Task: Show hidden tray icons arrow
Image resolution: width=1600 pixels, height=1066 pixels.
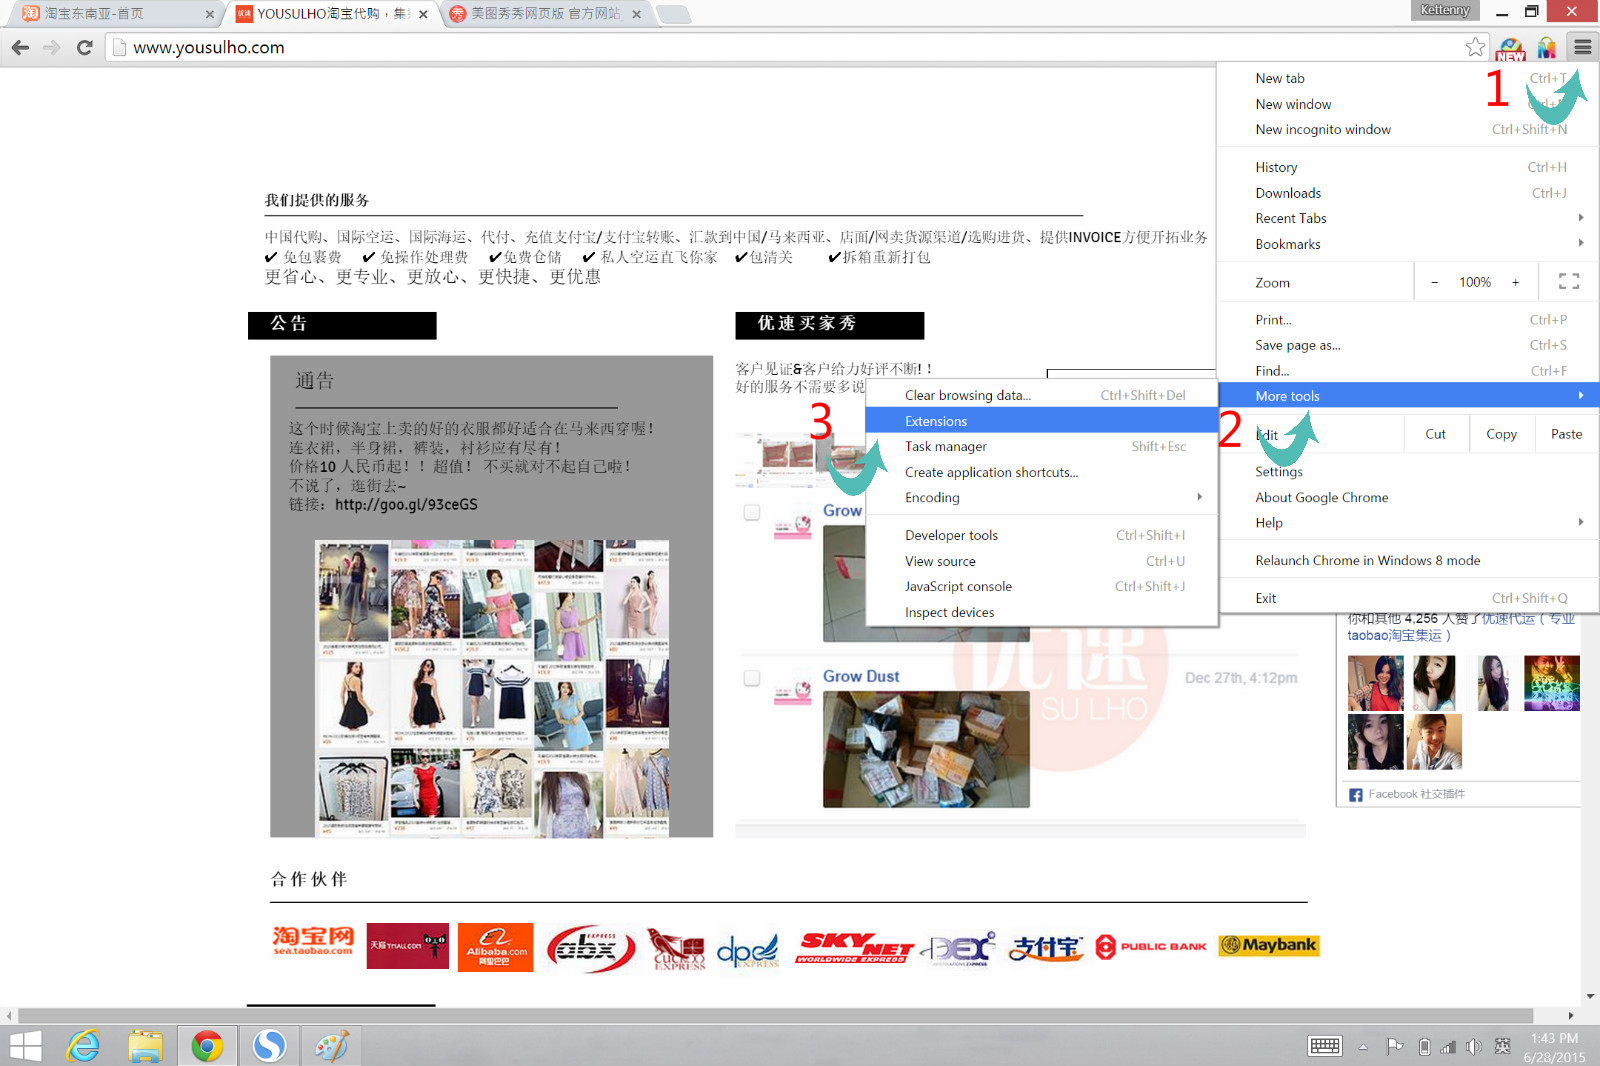Action: 1363,1047
